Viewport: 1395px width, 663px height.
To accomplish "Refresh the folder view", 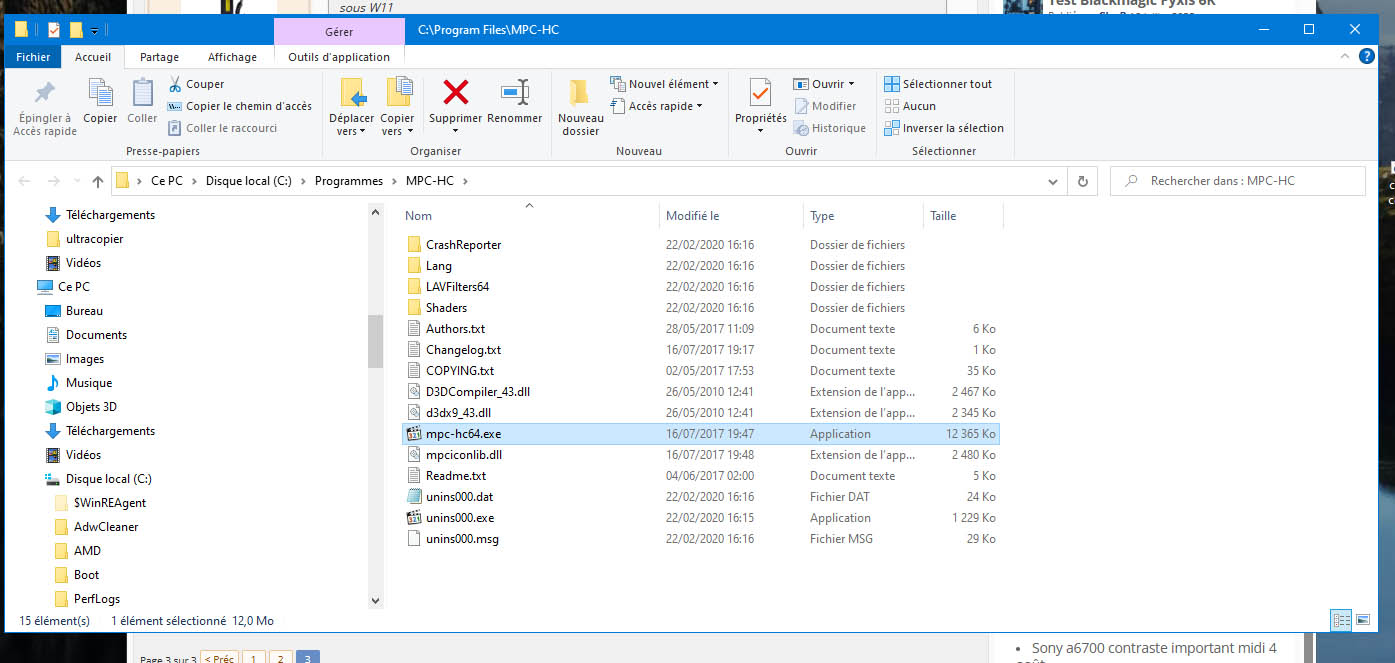I will (x=1082, y=181).
